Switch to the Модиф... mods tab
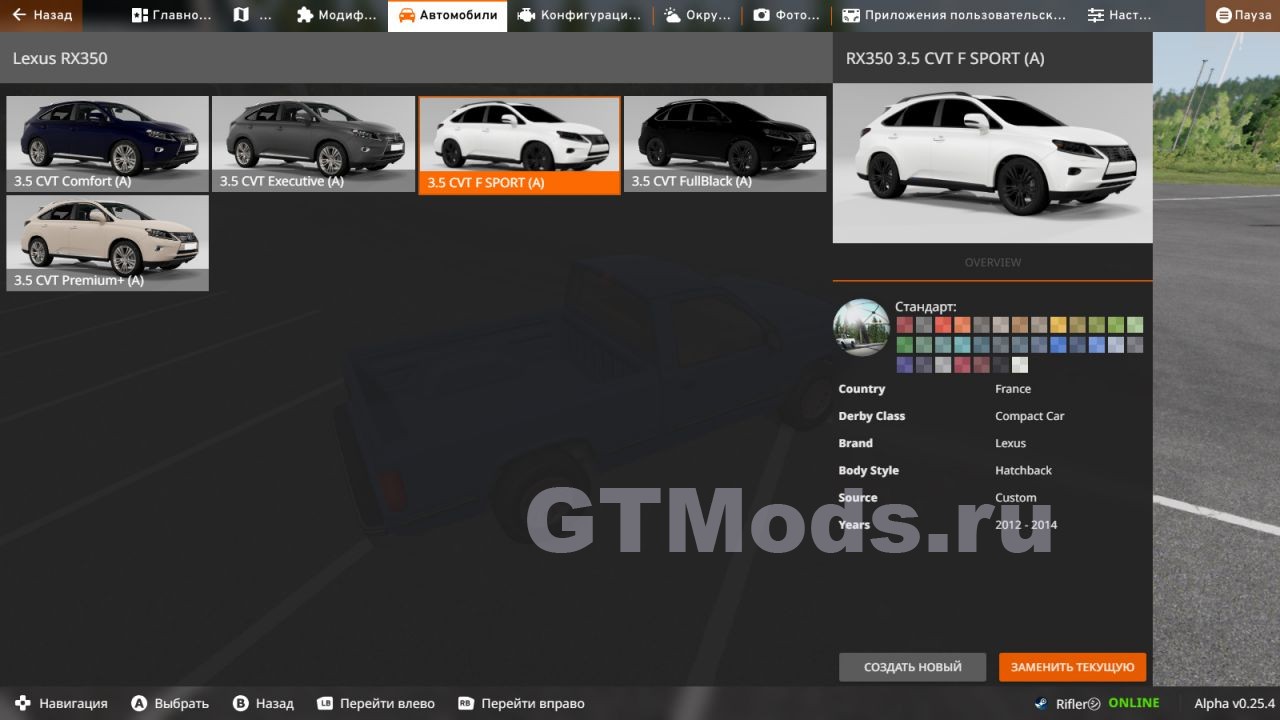 337,15
